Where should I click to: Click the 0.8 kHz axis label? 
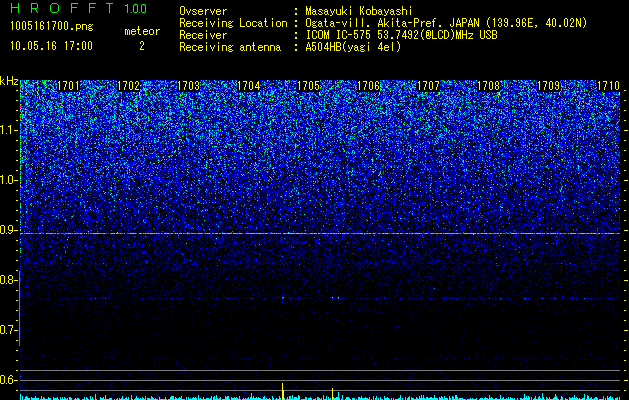pos(8,280)
